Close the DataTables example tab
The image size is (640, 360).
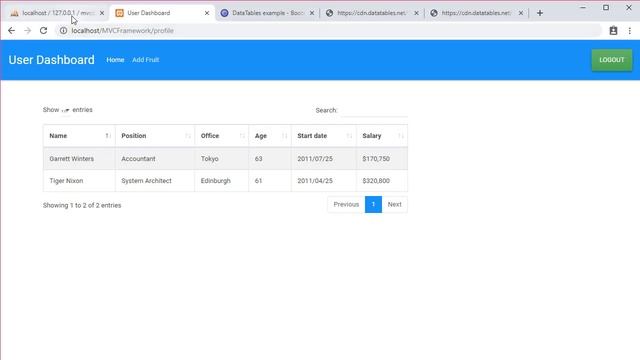tap(312, 13)
